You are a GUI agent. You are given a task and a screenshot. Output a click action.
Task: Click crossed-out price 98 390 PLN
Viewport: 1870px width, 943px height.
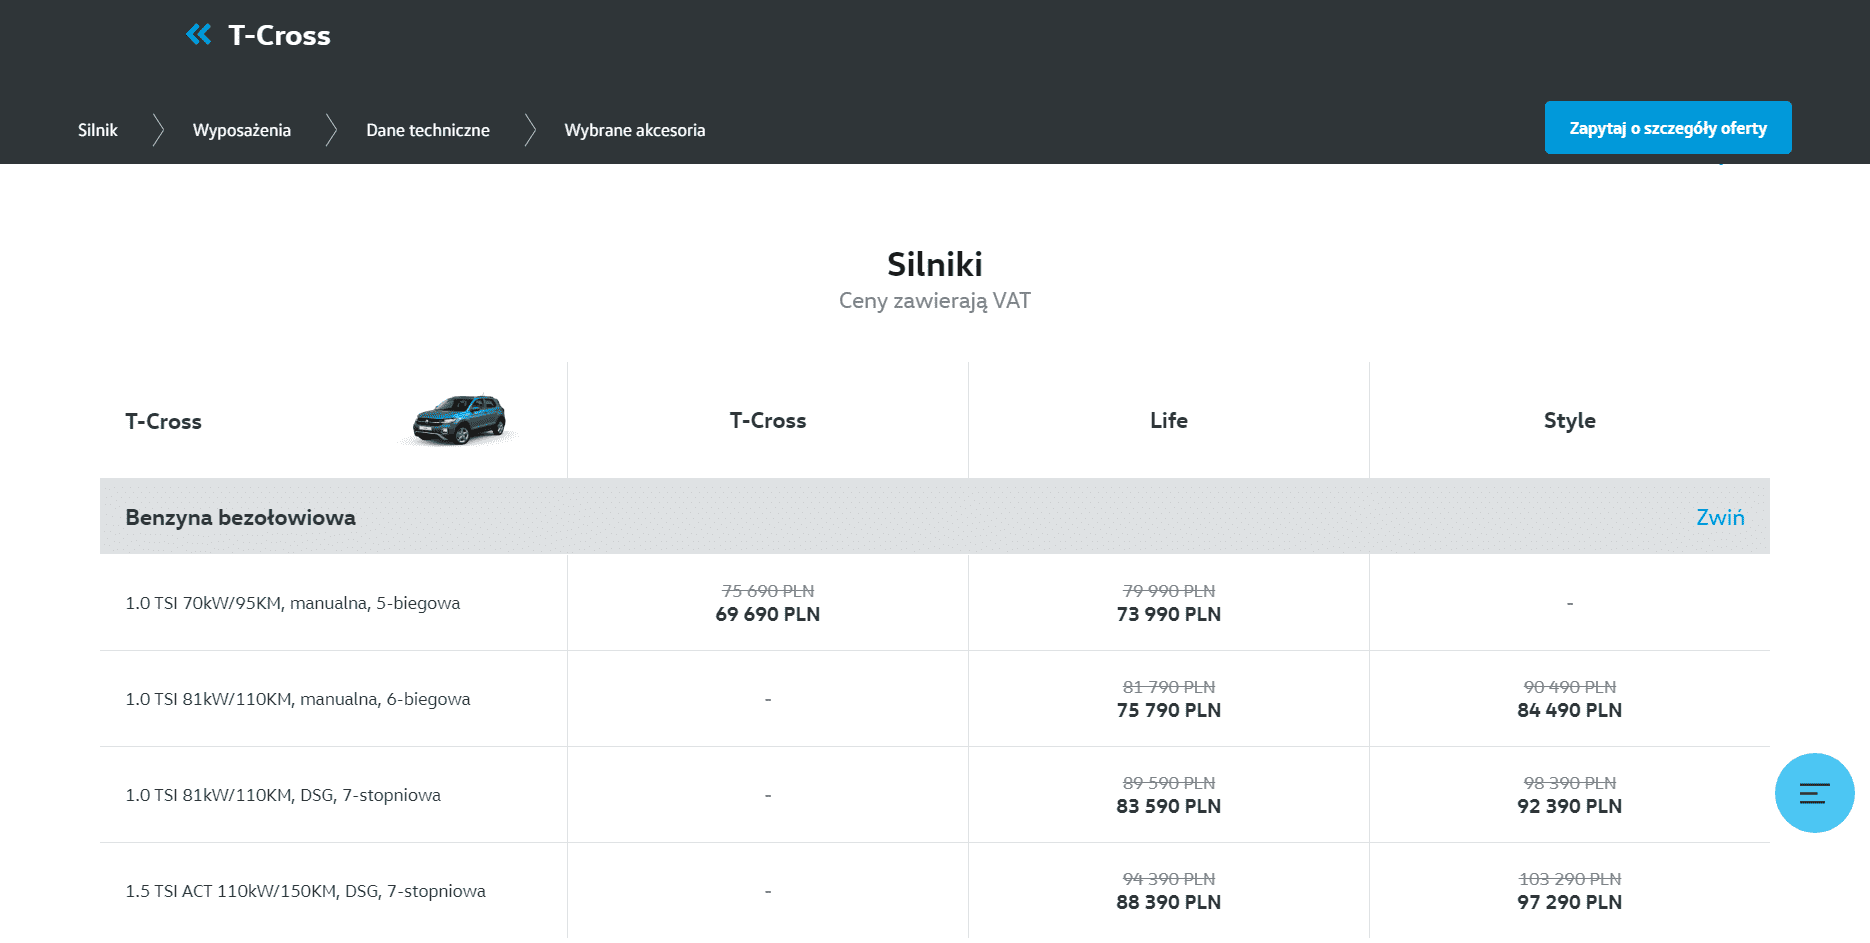tap(1570, 783)
